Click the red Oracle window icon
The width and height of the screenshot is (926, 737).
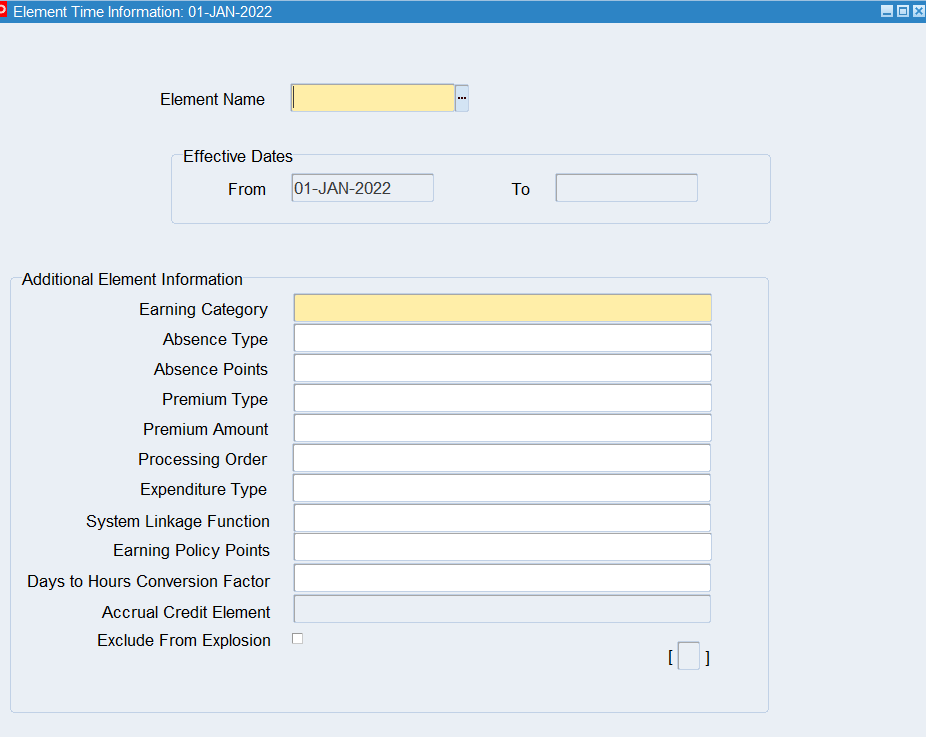tap(4, 11)
